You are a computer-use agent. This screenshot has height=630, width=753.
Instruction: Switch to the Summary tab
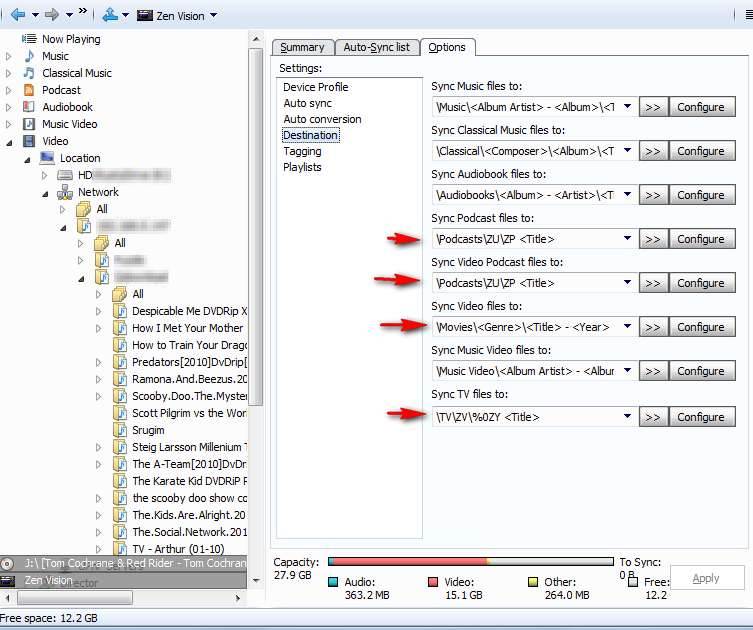pos(301,47)
